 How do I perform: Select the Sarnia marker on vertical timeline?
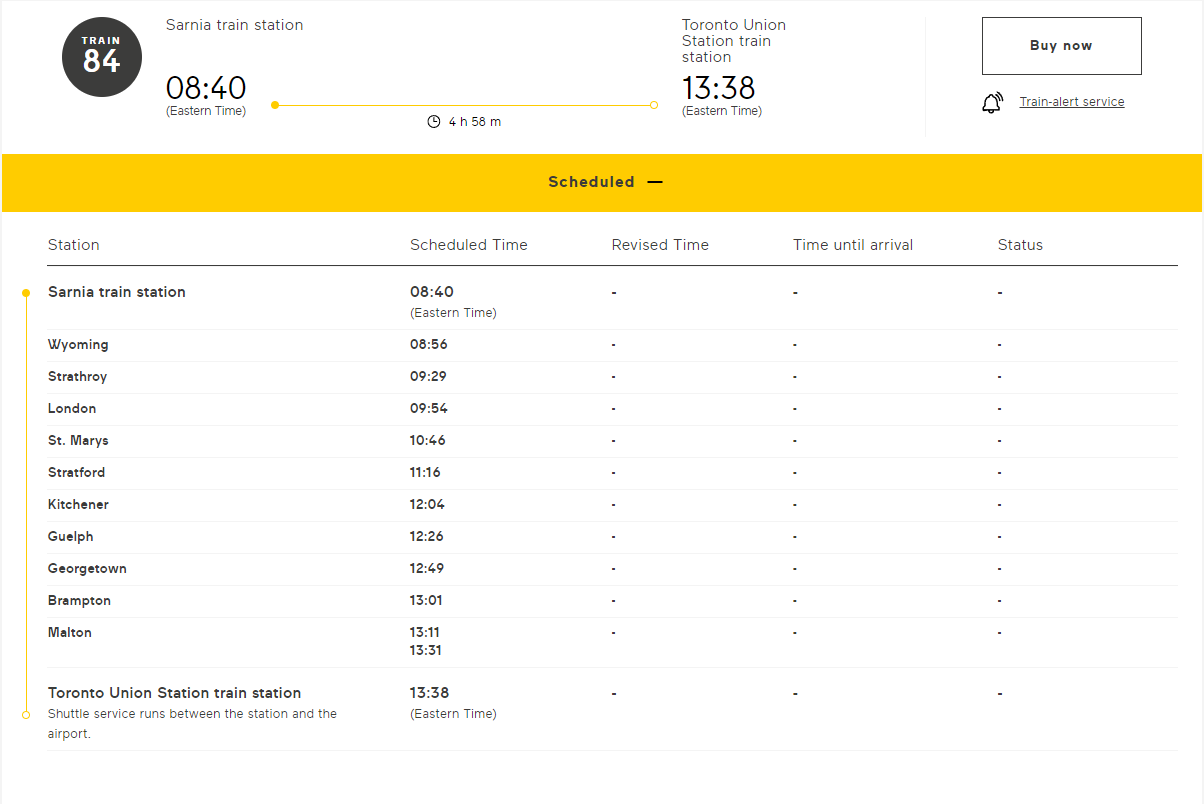pyautogui.click(x=26, y=293)
